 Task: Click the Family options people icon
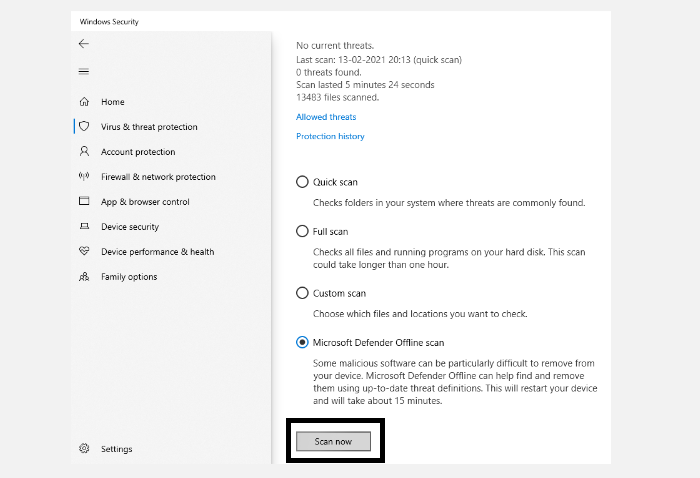tap(84, 277)
